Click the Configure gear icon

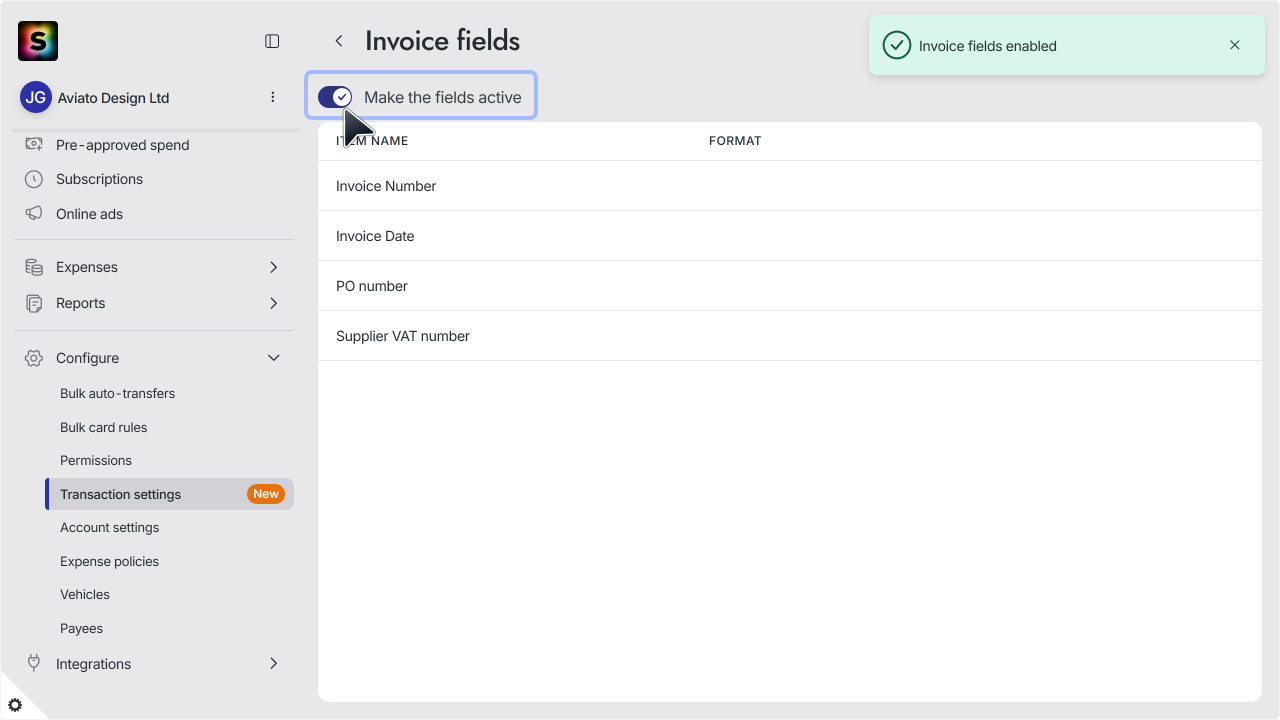coord(34,358)
